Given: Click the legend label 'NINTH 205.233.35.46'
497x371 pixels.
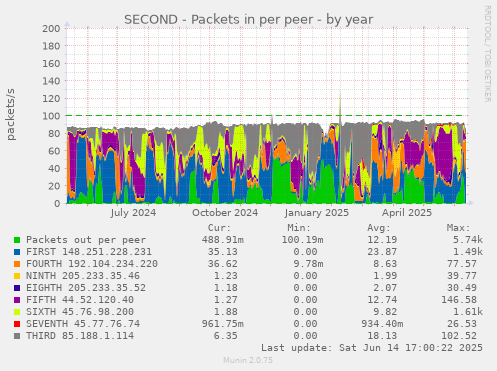Looking at the screenshot, I should pyautogui.click(x=83, y=276).
